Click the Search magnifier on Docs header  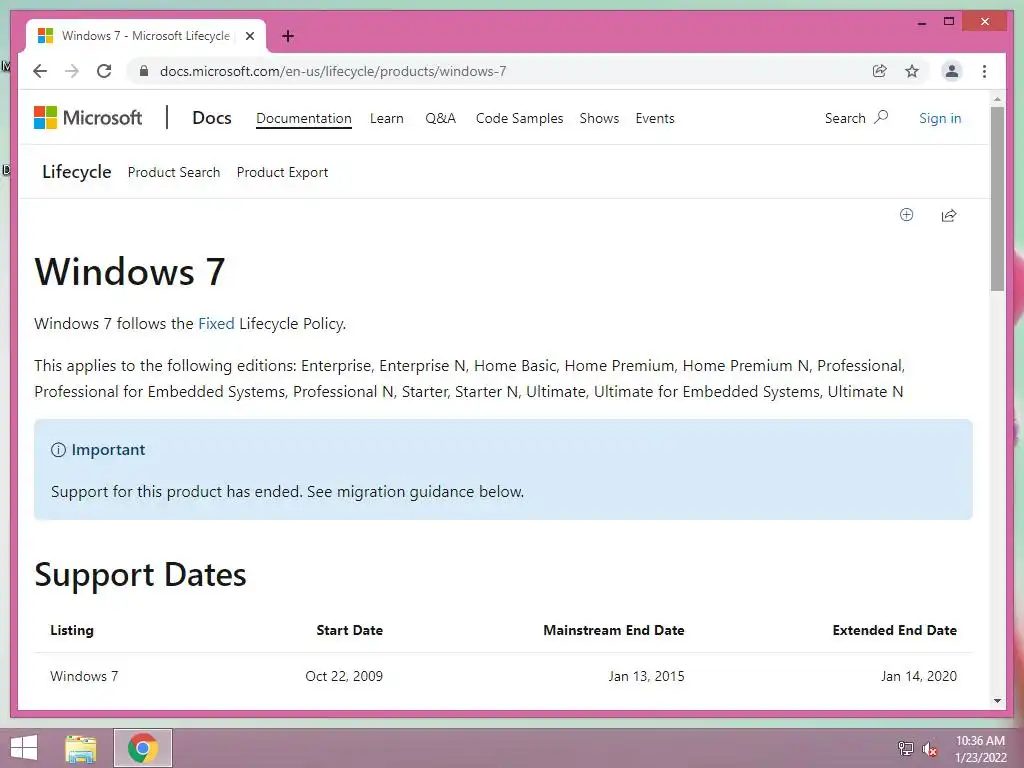881,118
